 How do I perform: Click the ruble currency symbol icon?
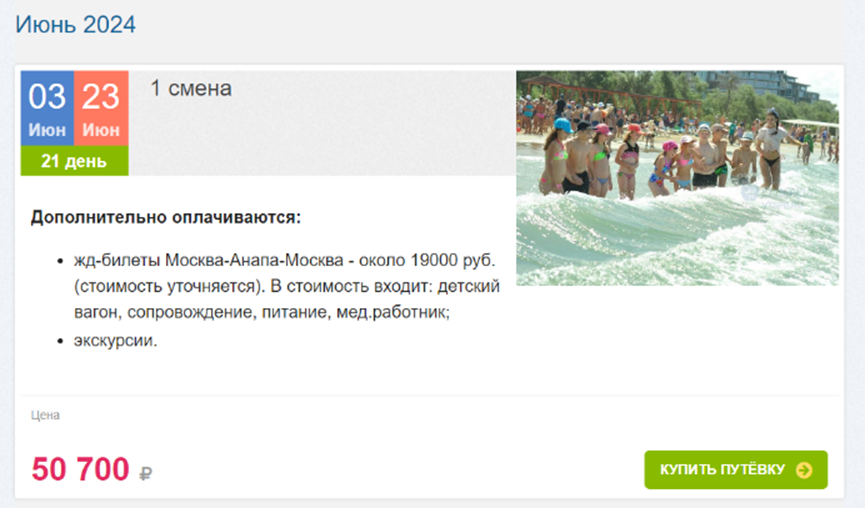pos(145,473)
